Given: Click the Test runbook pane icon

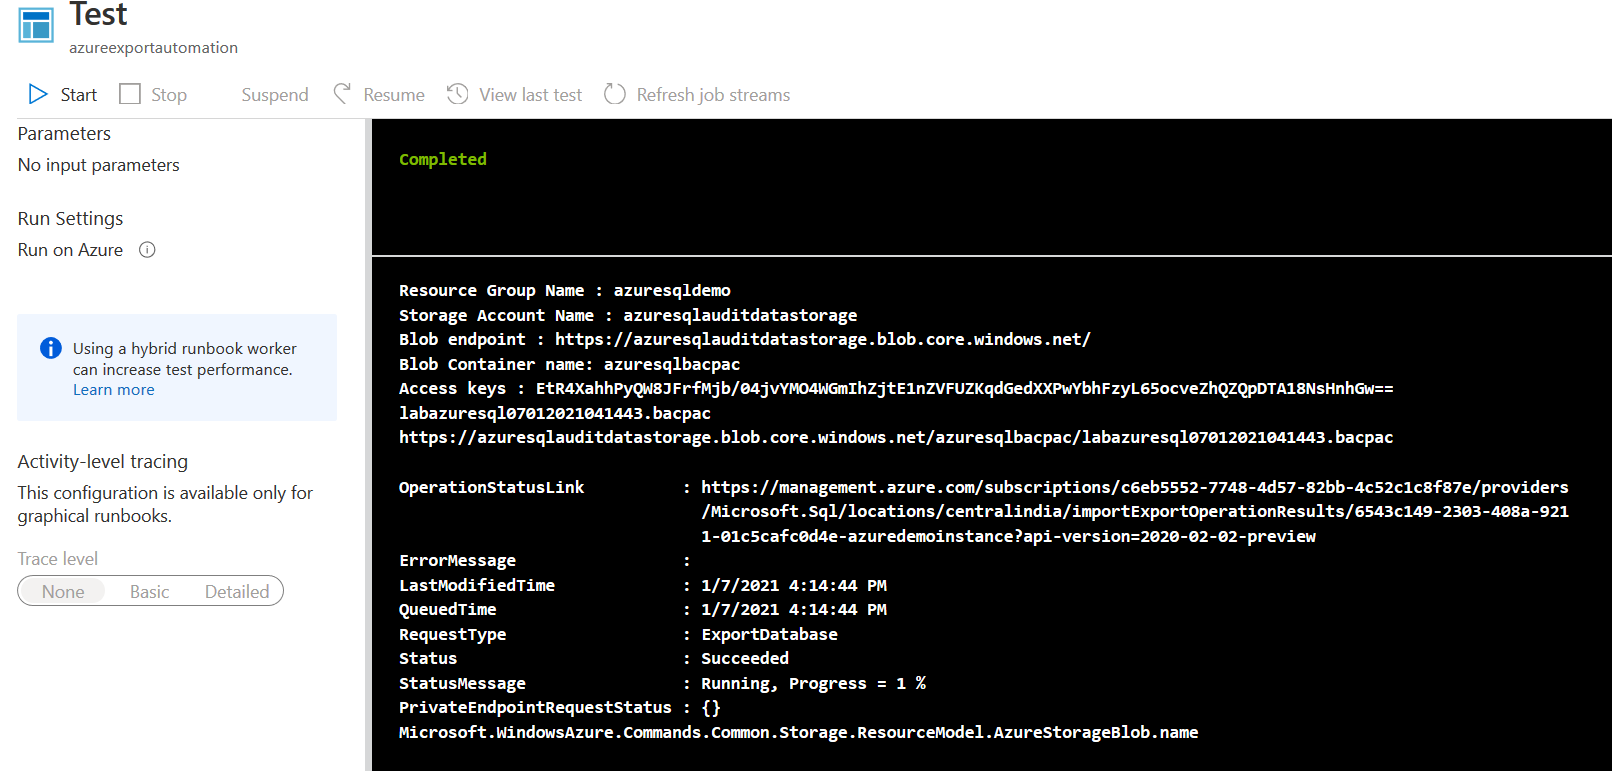Looking at the screenshot, I should pos(36,25).
